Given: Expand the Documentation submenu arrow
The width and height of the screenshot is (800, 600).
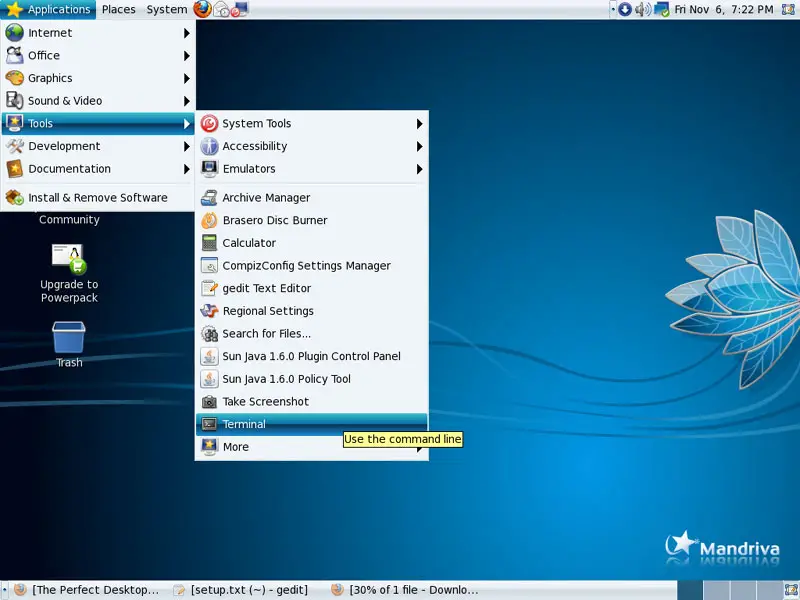Looking at the screenshot, I should coord(187,169).
